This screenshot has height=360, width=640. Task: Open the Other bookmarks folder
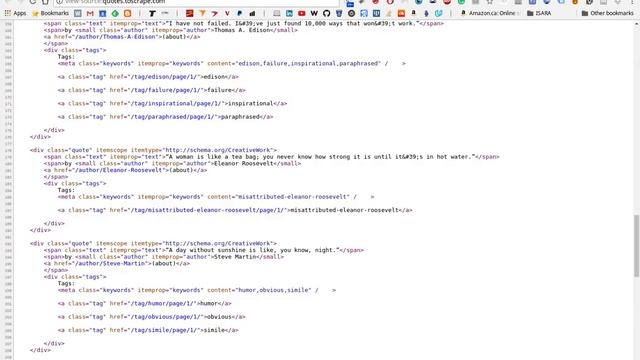coord(607,13)
